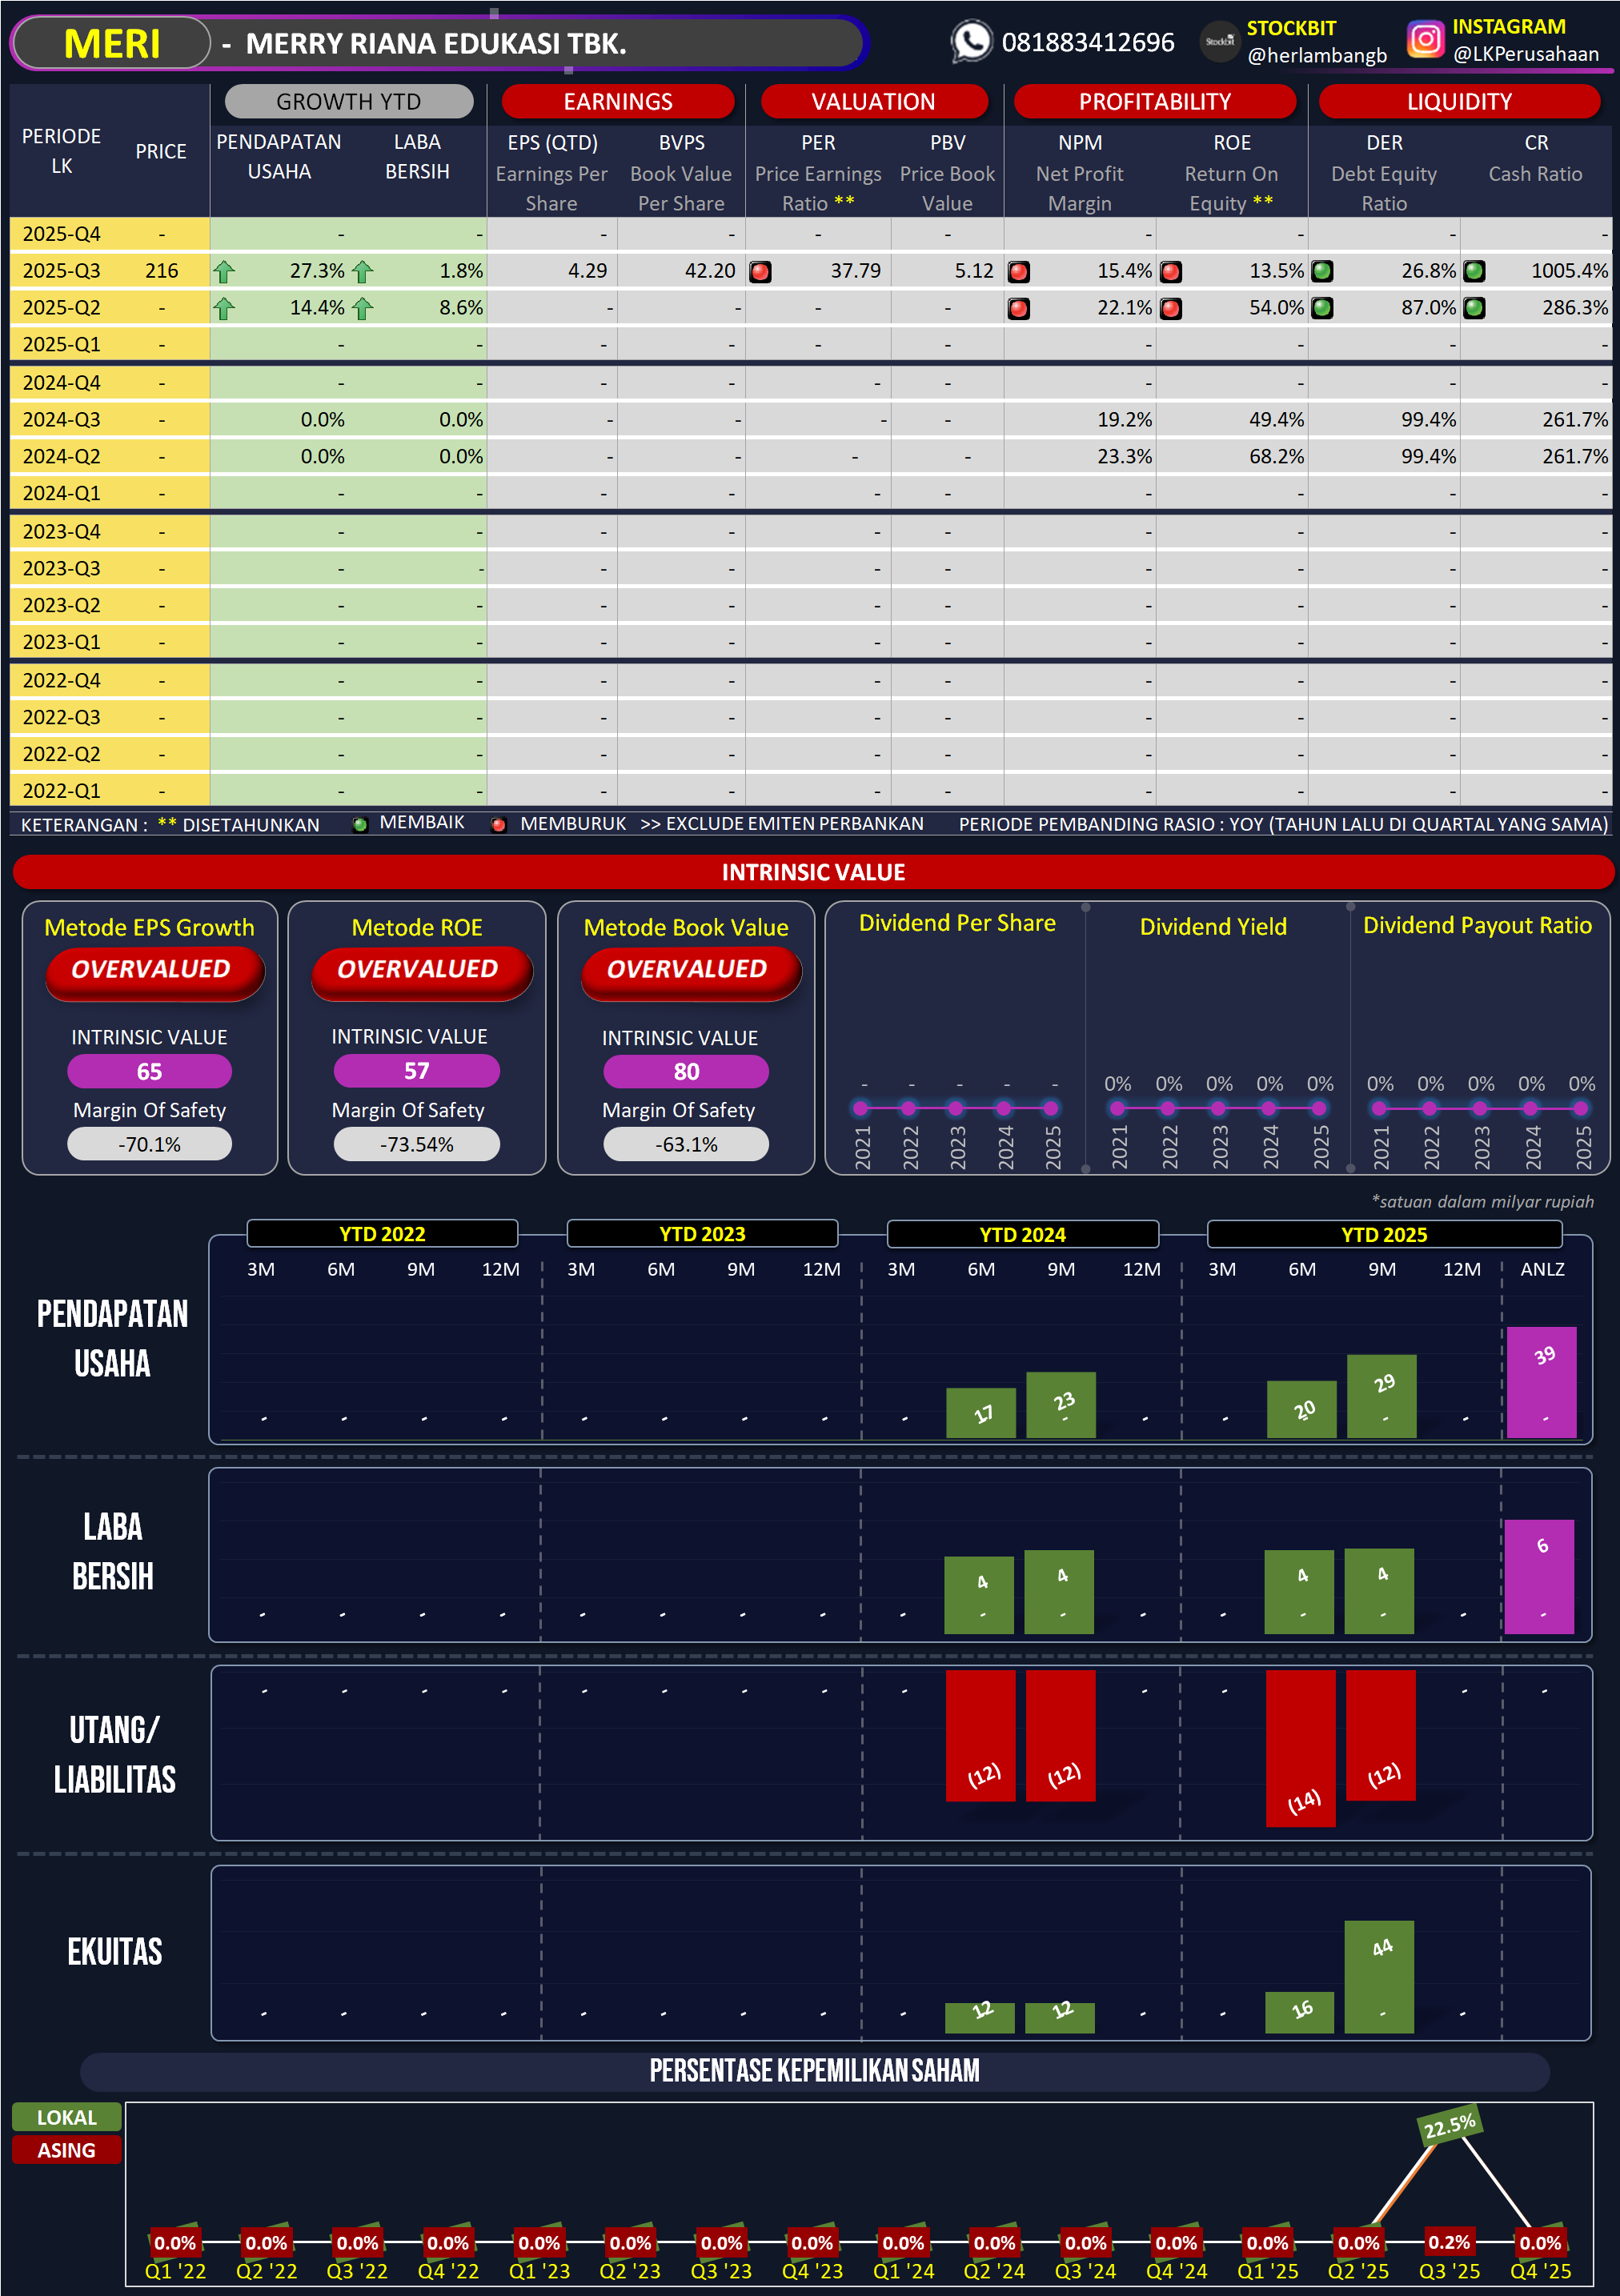Click green indicator beside DER 26.8%
This screenshot has width=1620, height=2296.
(1322, 271)
